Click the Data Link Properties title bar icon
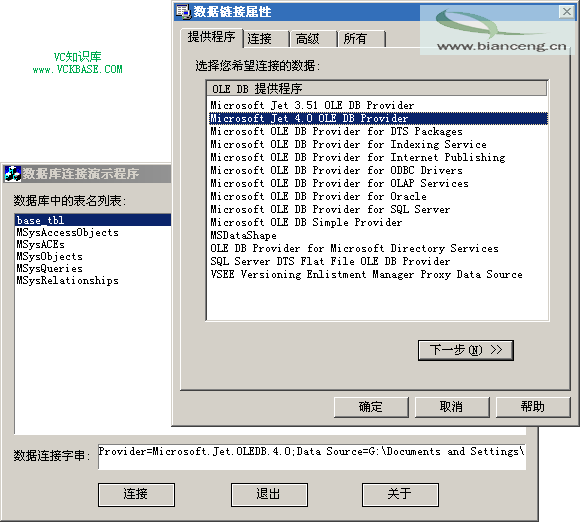 183,11
